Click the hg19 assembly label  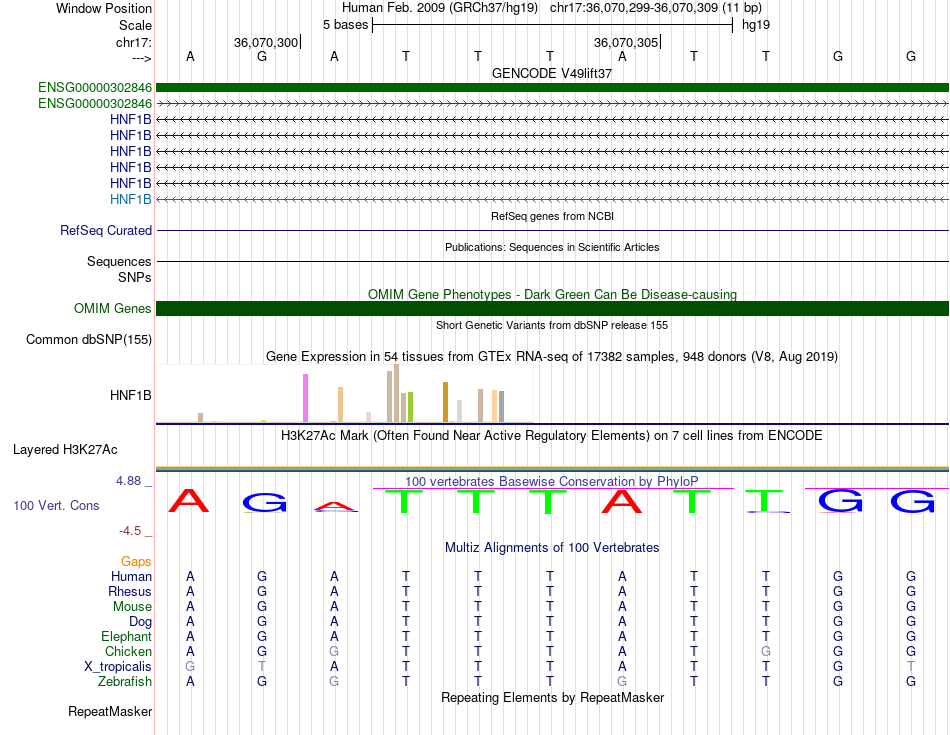point(756,25)
